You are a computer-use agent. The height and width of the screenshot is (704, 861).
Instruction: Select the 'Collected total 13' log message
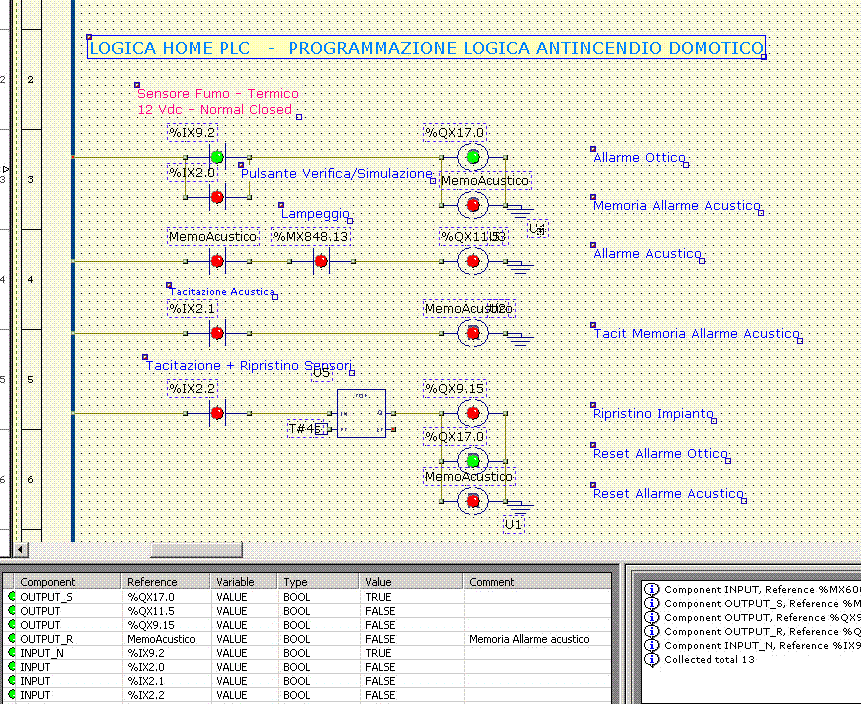713,659
